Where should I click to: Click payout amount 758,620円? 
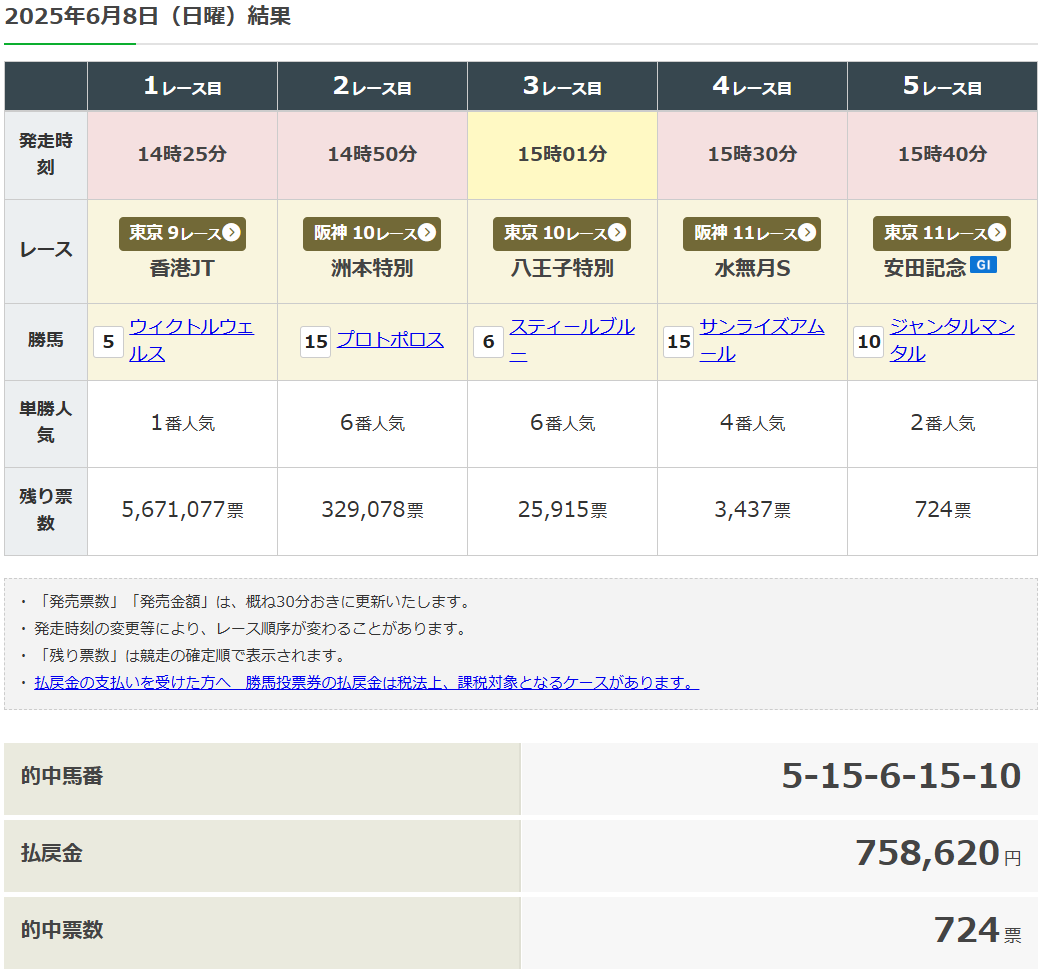pyautogui.click(x=938, y=854)
